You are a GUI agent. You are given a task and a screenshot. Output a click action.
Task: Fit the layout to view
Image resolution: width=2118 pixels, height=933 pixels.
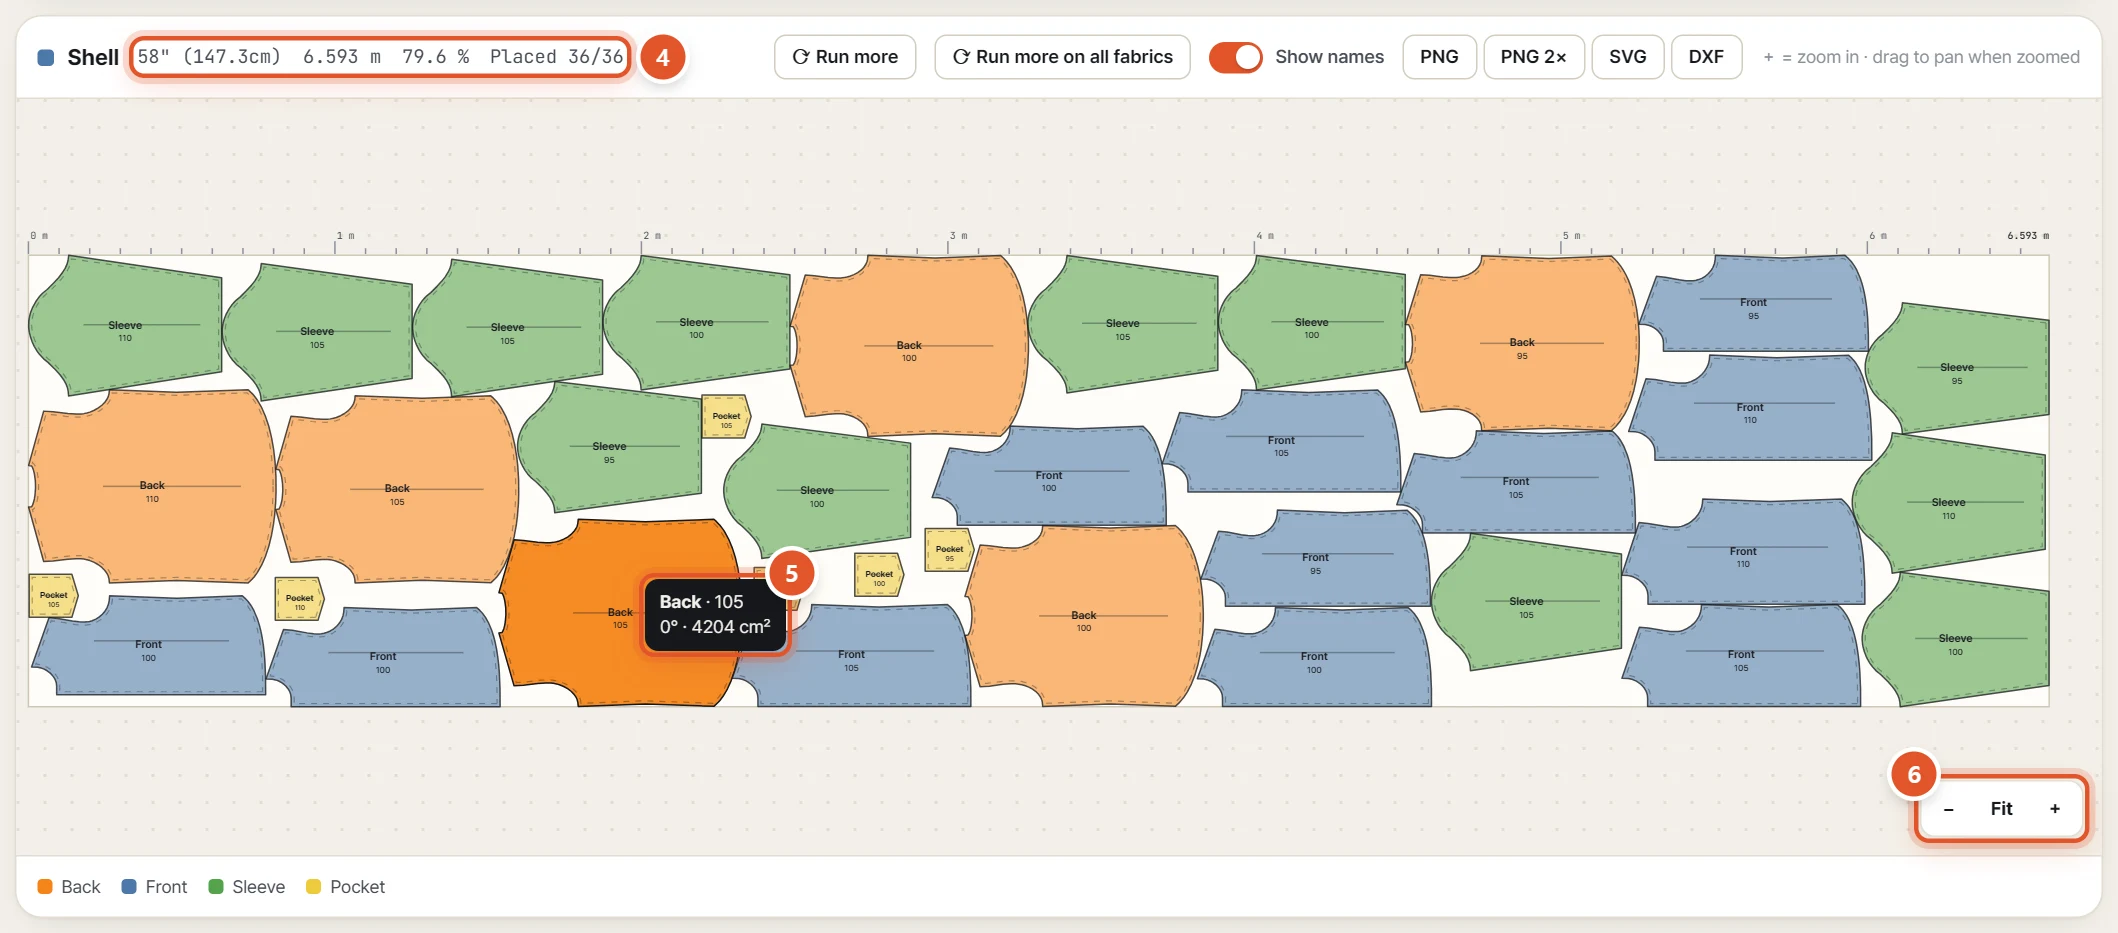tap(2001, 809)
